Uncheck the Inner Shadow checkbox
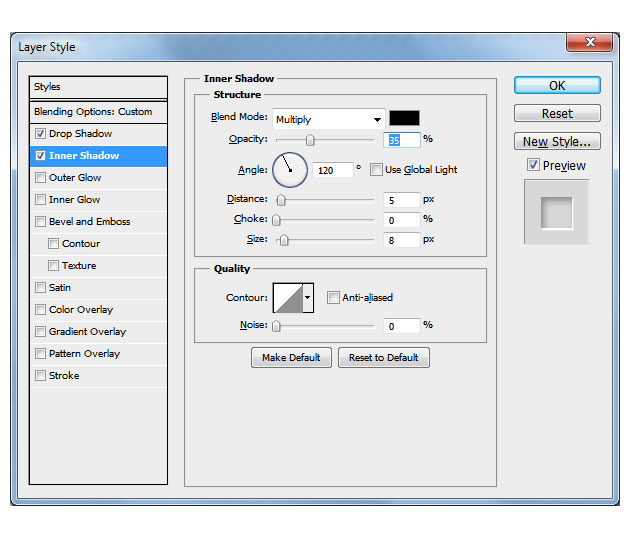The height and width of the screenshot is (539, 630). (x=40, y=155)
